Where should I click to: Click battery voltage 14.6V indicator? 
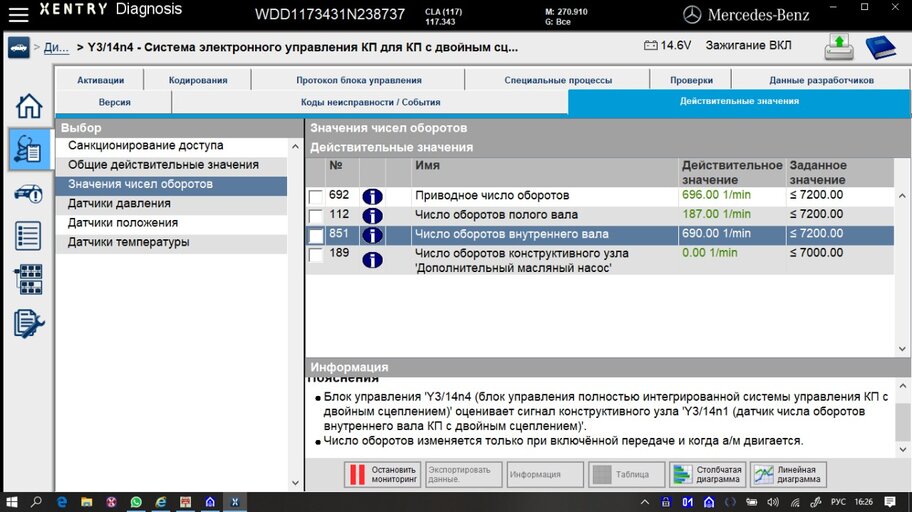point(668,45)
